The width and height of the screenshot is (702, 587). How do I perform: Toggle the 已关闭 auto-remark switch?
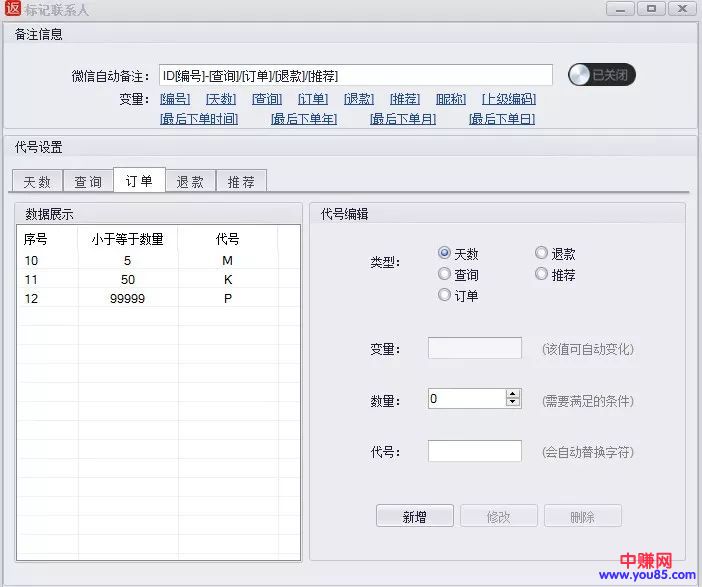point(602,75)
